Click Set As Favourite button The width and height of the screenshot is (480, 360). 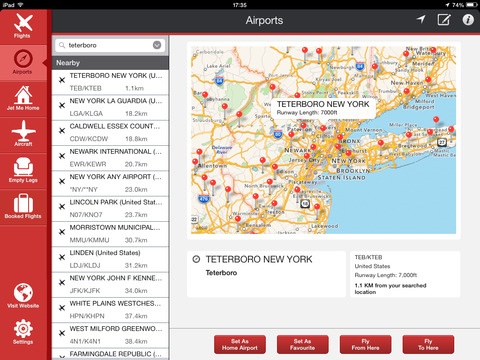[x=302, y=345]
